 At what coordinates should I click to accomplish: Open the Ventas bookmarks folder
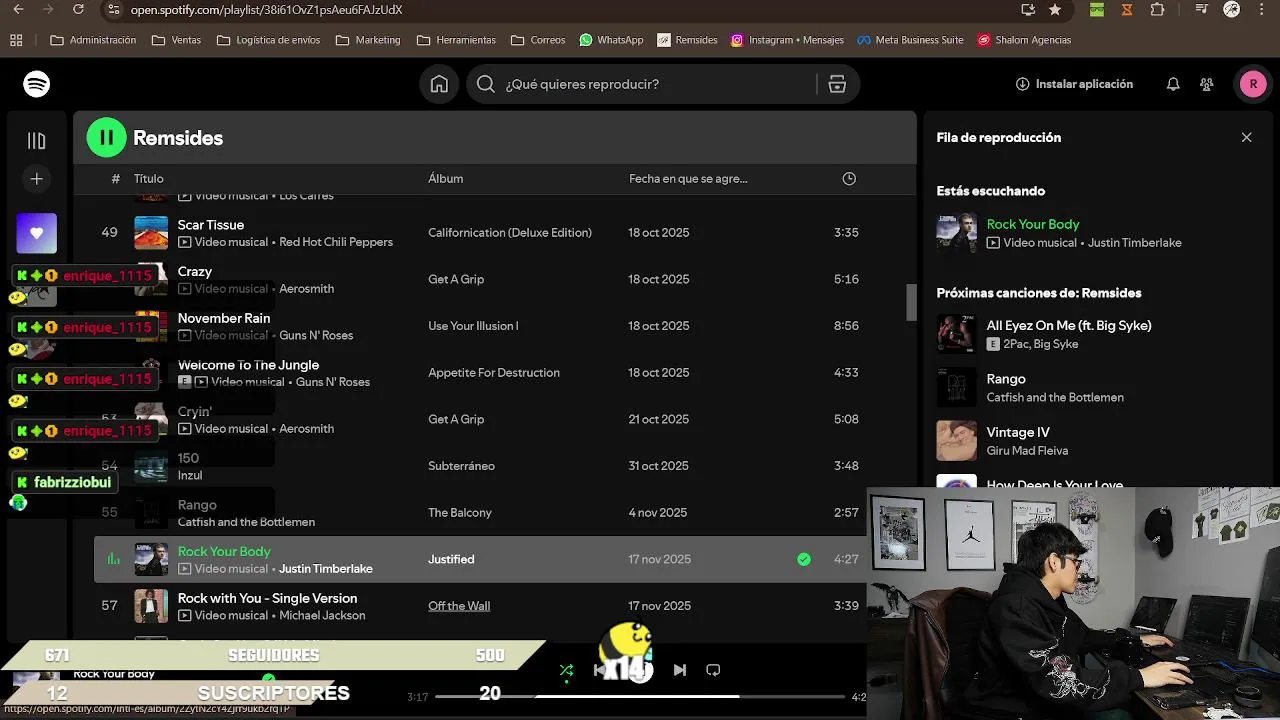[x=176, y=40]
